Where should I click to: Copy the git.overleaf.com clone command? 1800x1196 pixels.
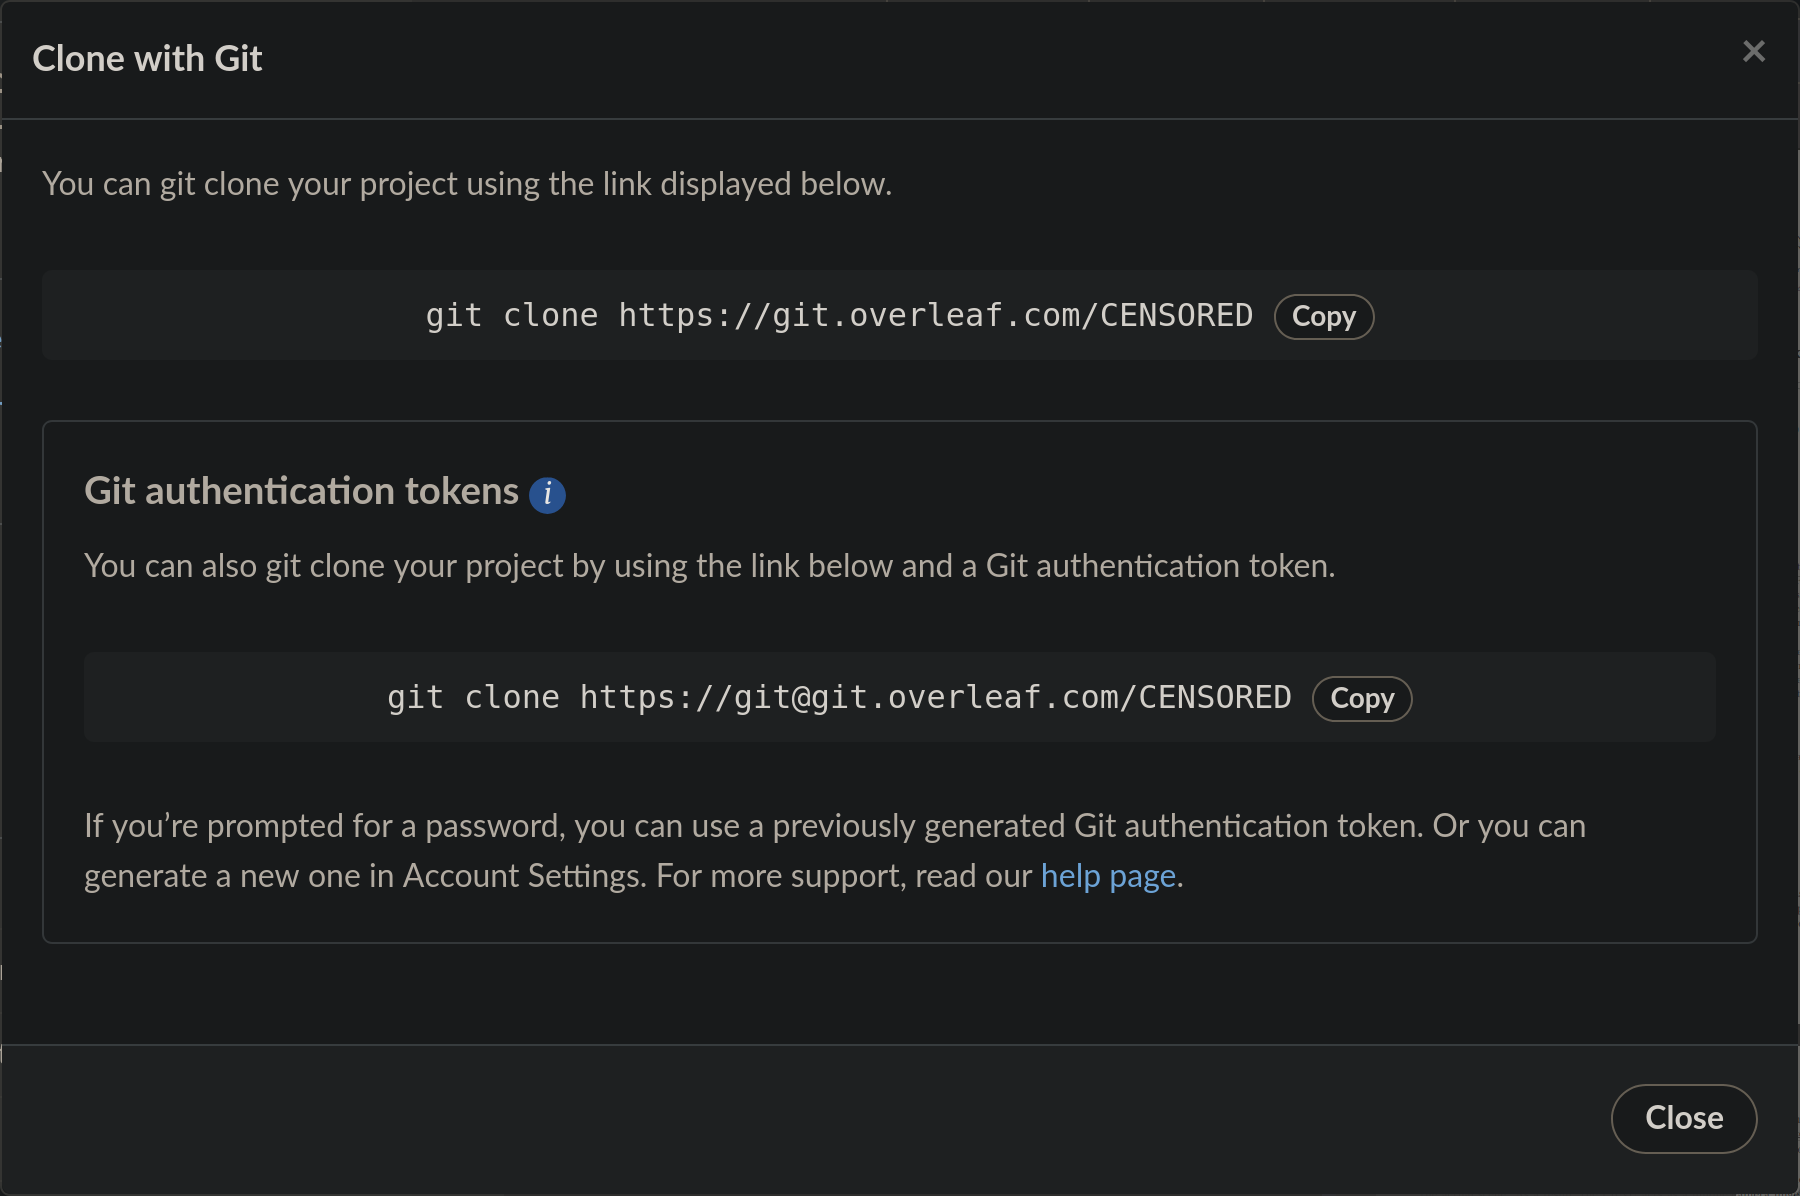click(x=1323, y=317)
